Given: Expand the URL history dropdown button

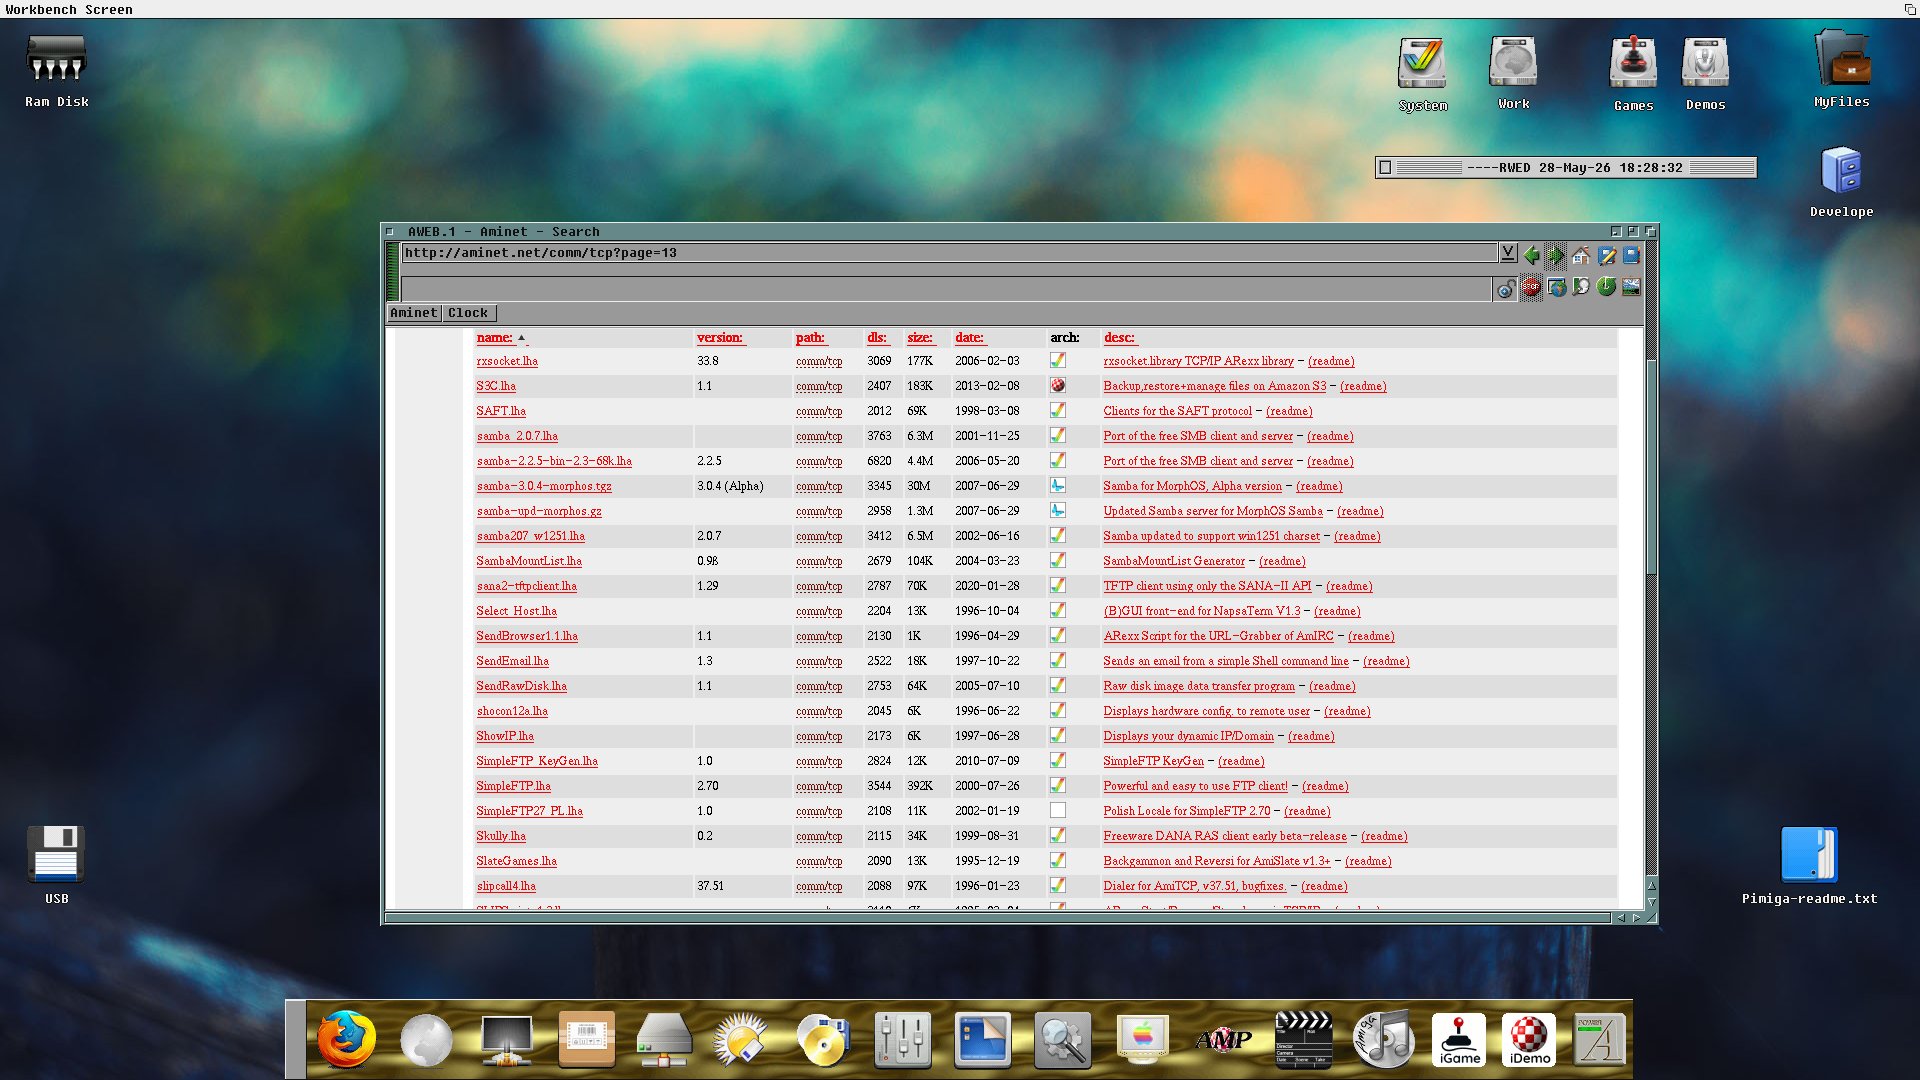Looking at the screenshot, I should pos(1508,253).
